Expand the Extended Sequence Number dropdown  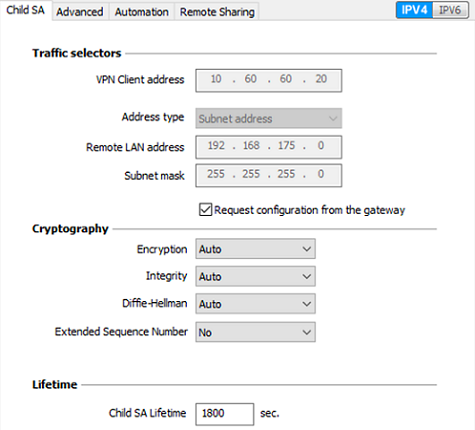(x=255, y=332)
